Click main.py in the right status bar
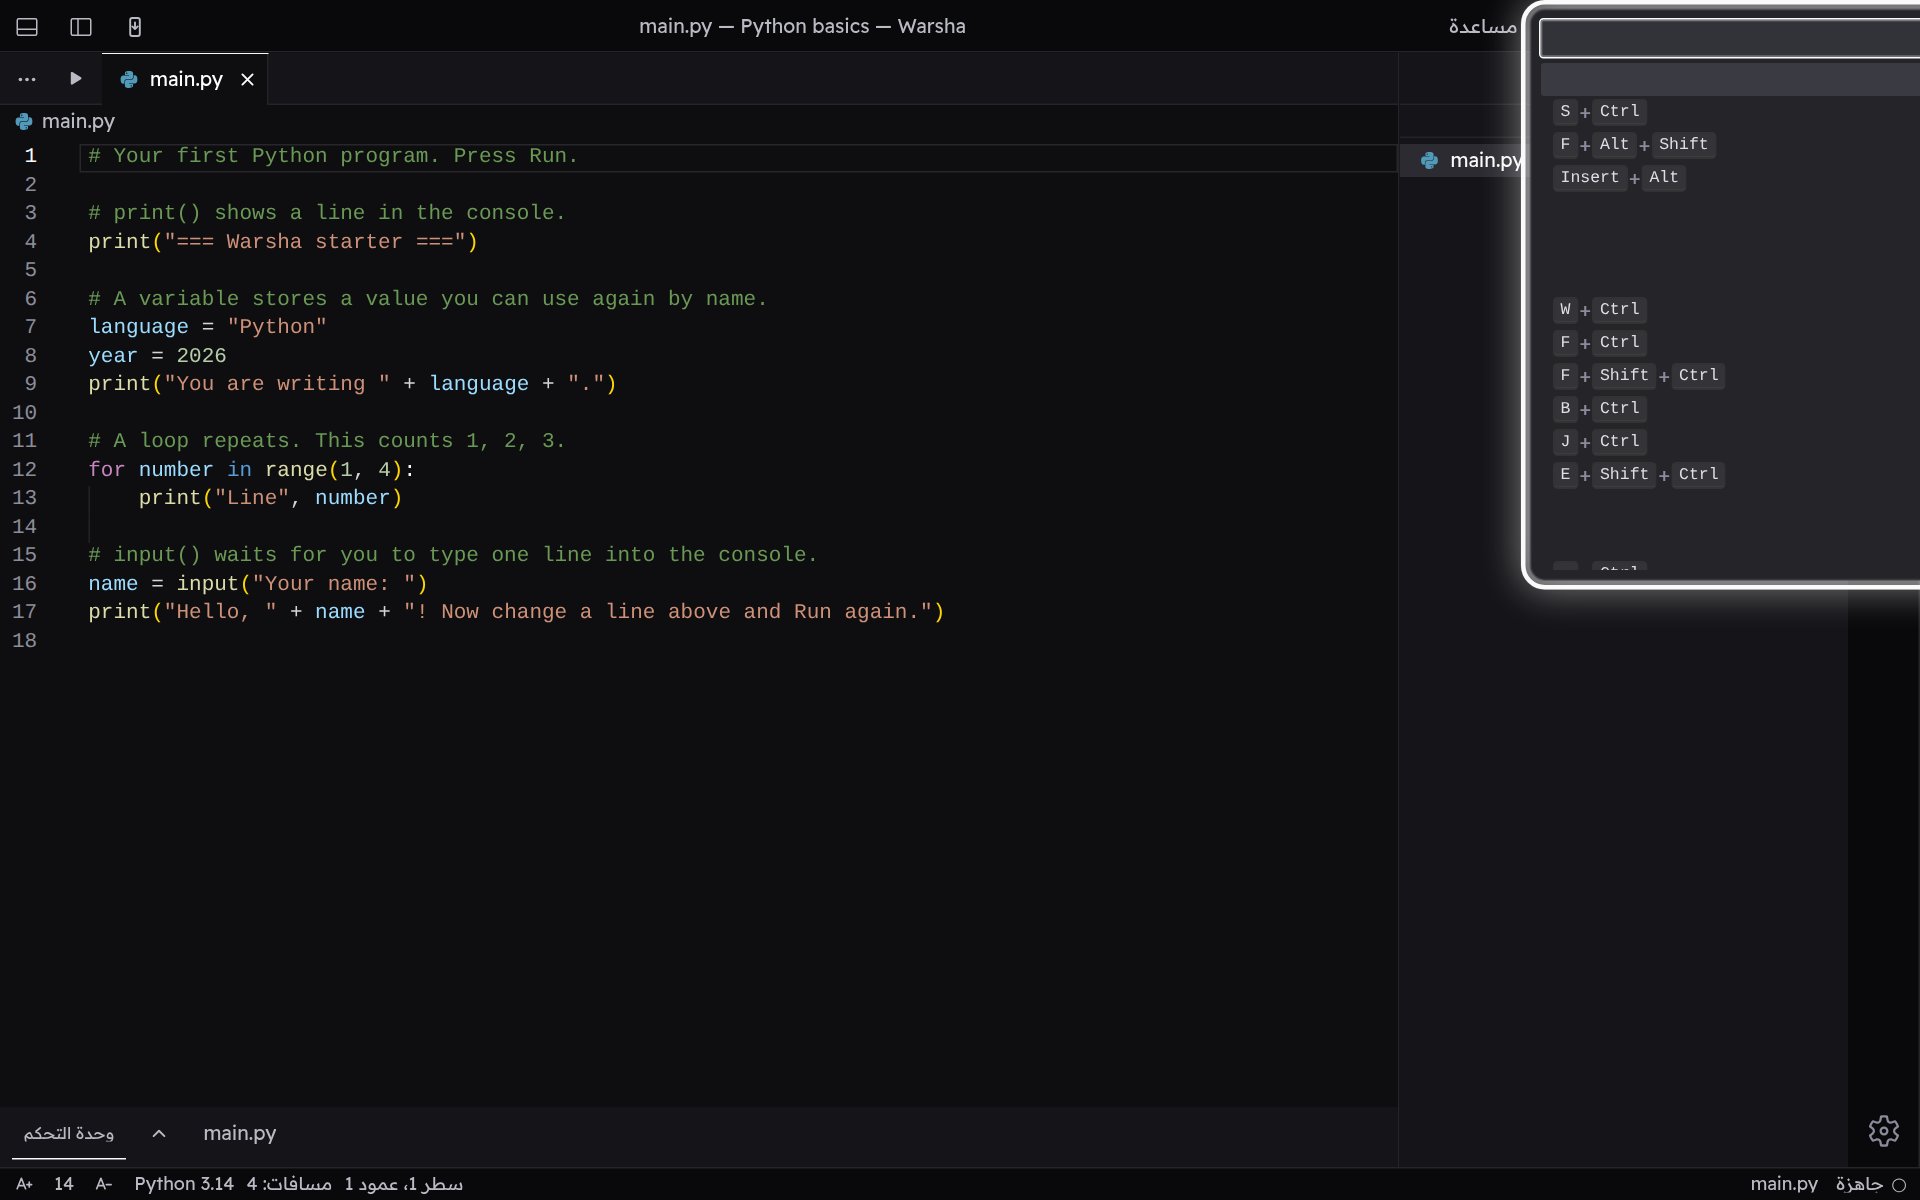 1784,1184
